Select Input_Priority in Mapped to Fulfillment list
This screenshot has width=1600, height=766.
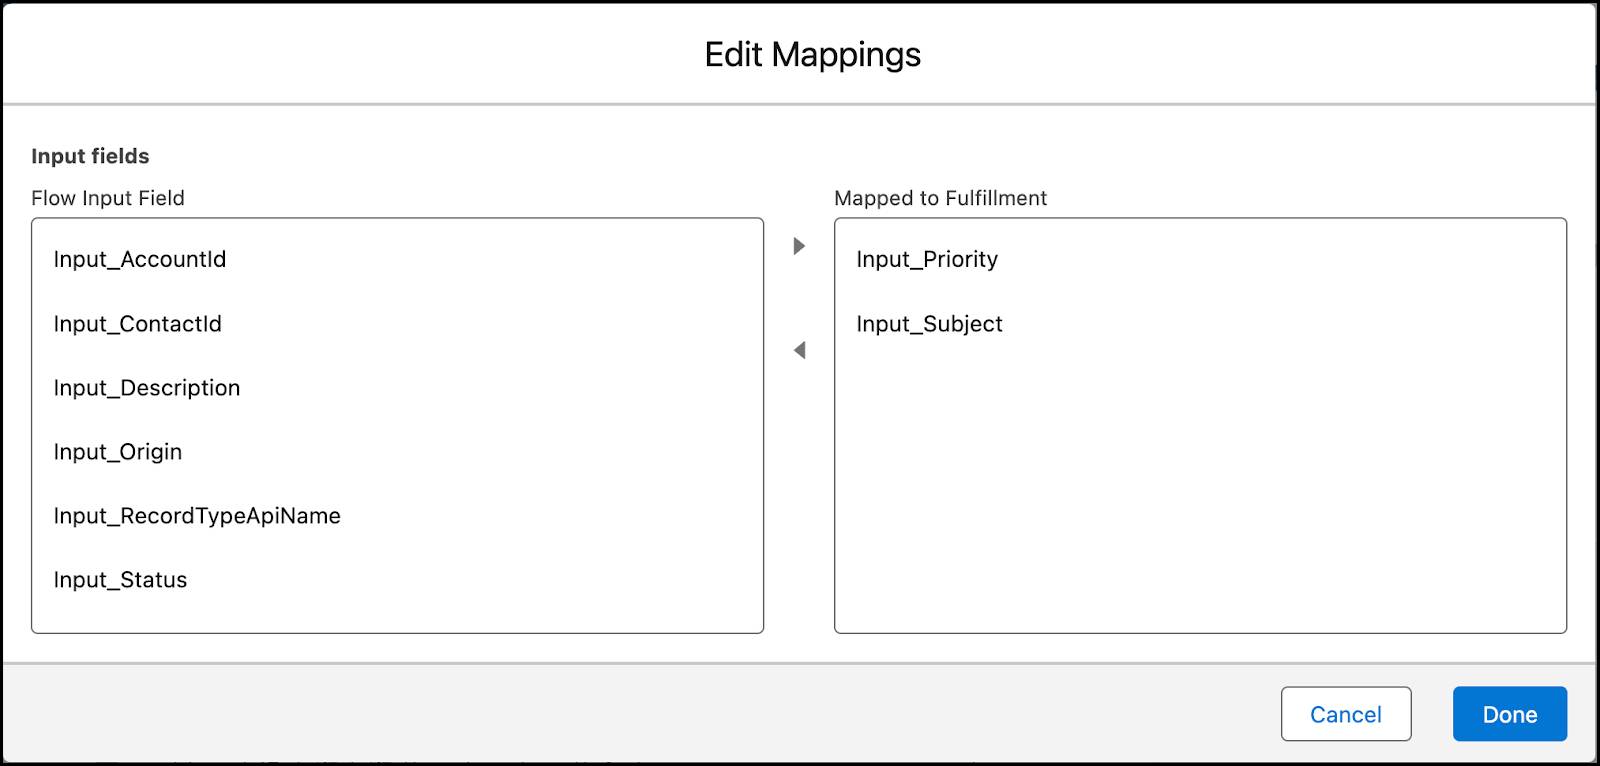[926, 259]
